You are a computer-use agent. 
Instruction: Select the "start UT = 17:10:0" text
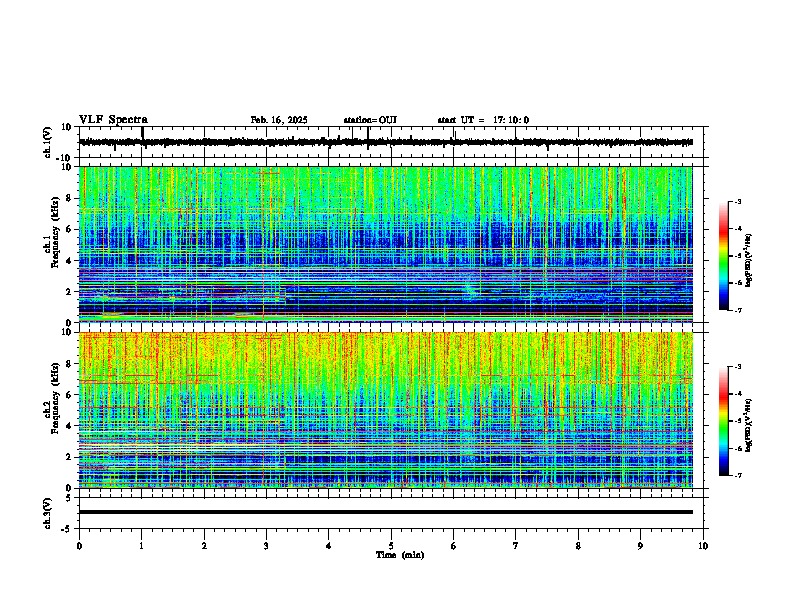[483, 120]
